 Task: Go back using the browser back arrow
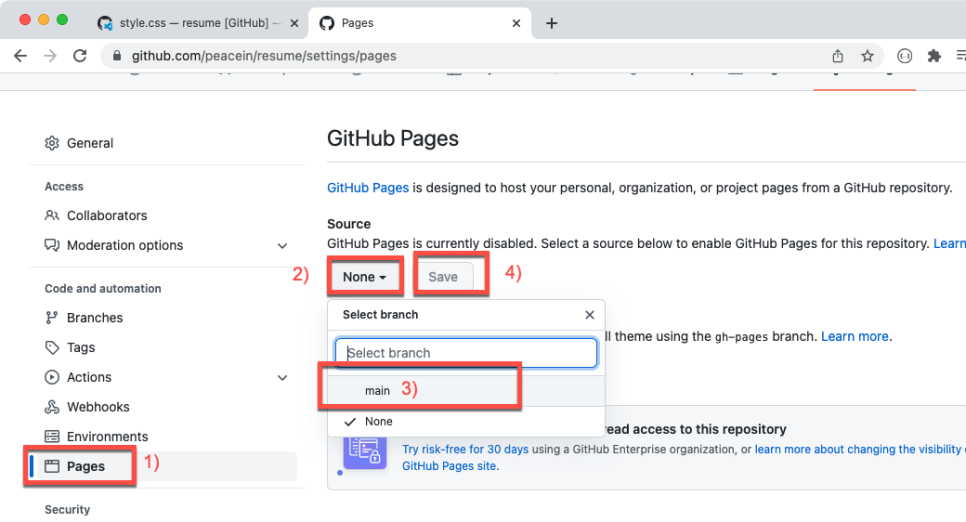click(20, 56)
